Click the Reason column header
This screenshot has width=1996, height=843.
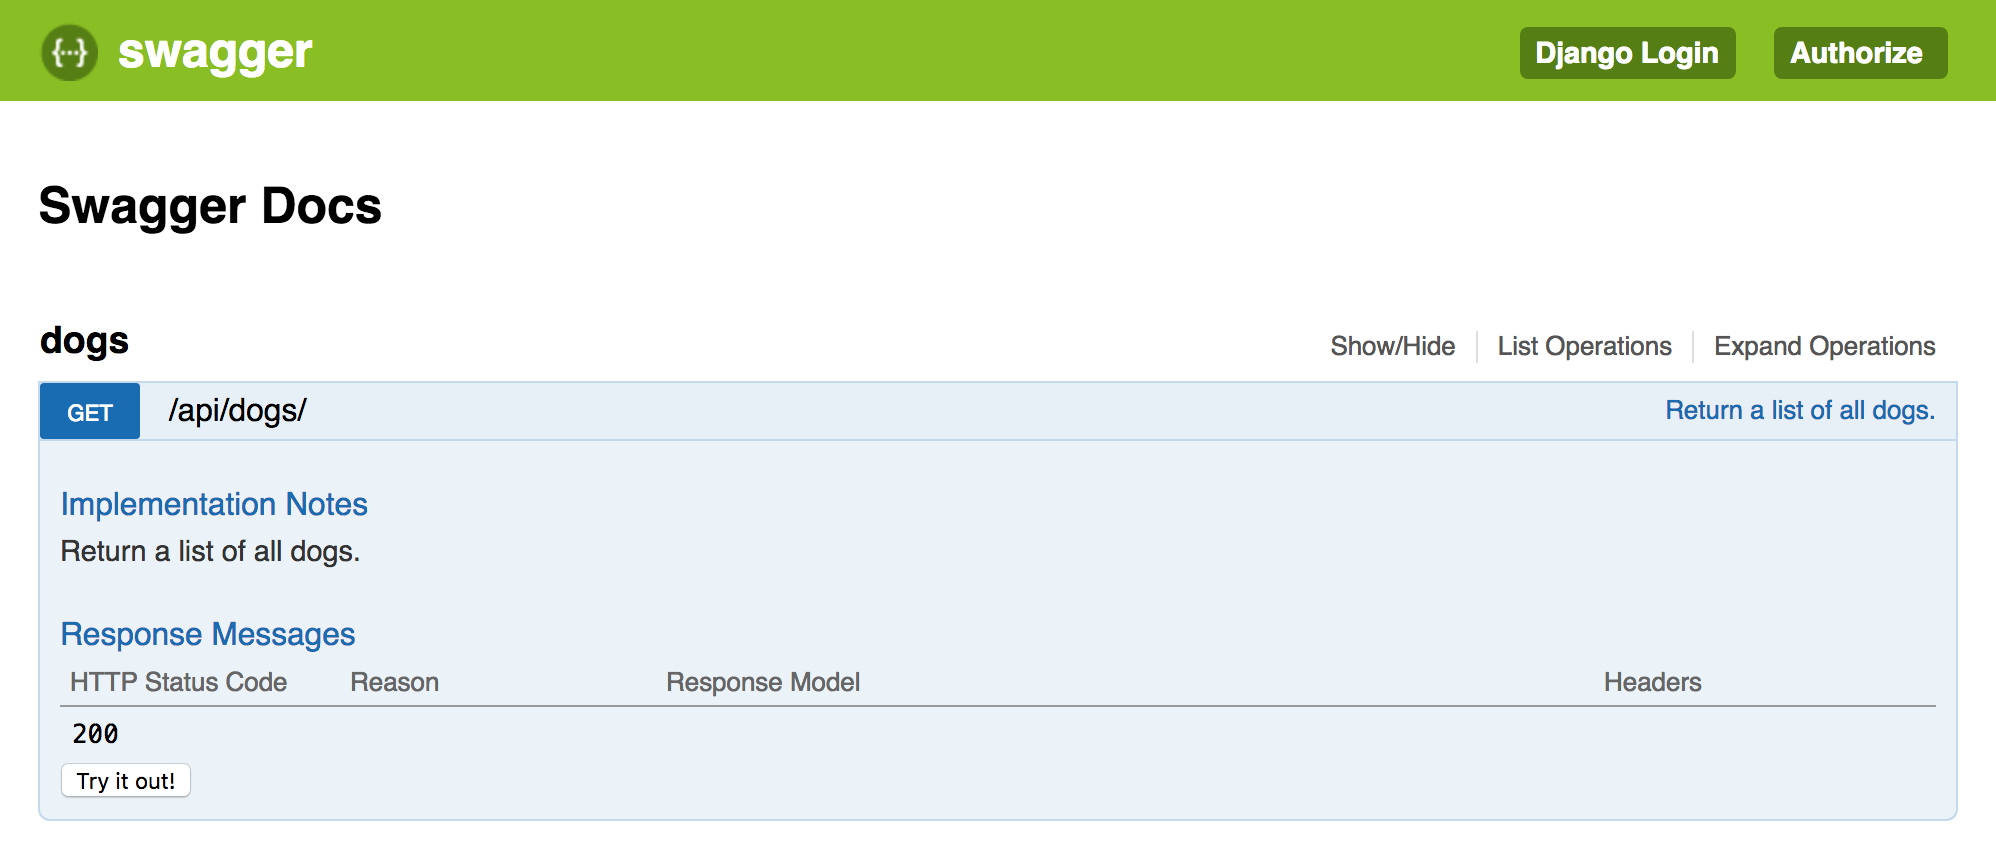coord(394,682)
